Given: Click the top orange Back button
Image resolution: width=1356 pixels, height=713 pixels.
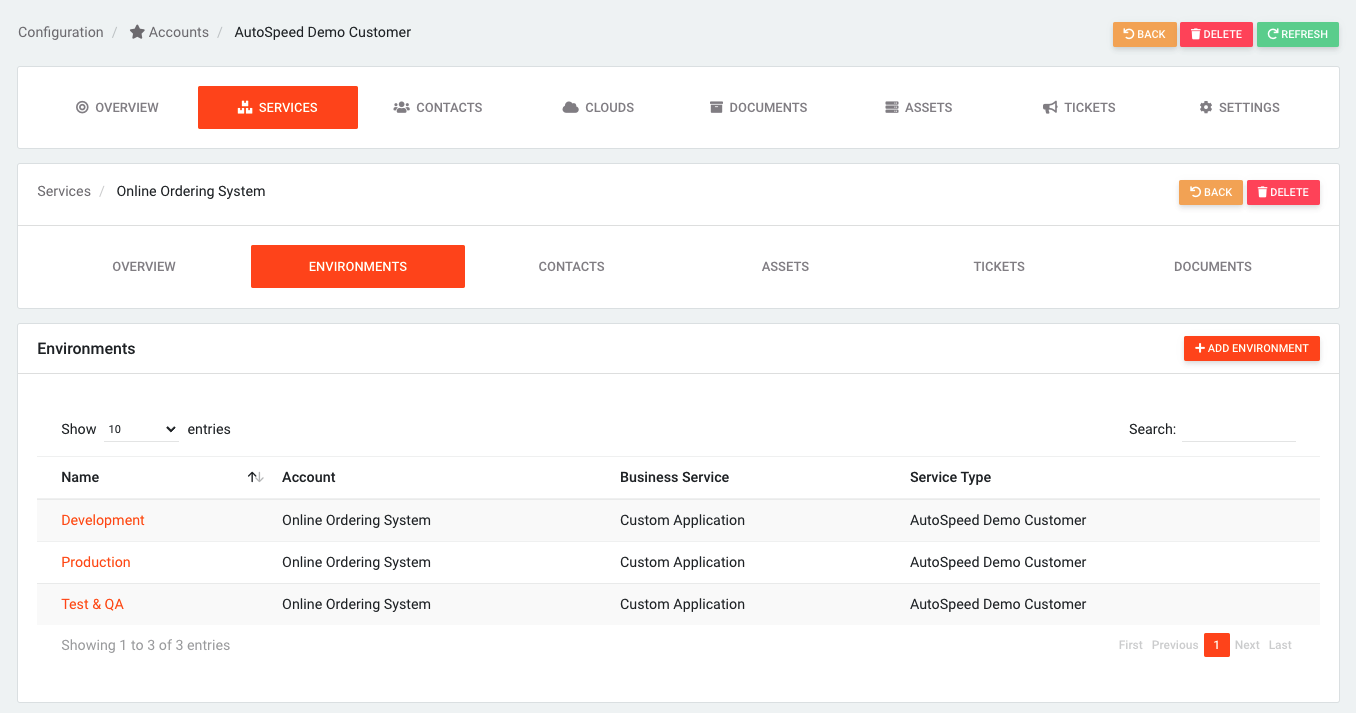Looking at the screenshot, I should click(1144, 34).
